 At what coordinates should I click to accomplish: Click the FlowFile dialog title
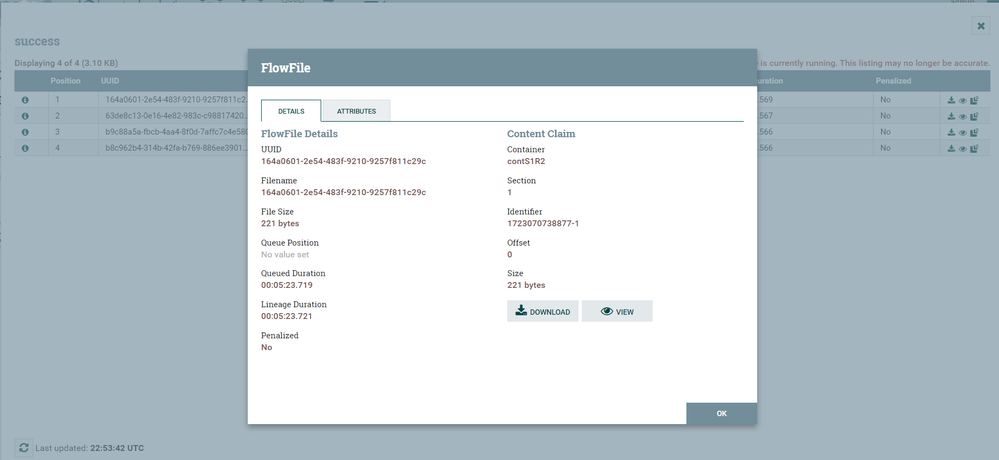point(285,68)
